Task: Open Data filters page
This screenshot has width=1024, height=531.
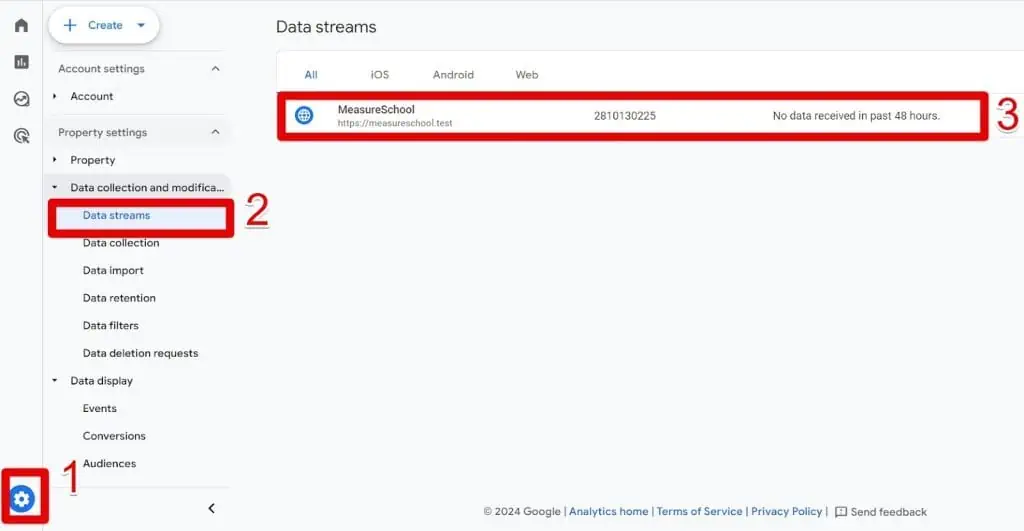Action: [110, 325]
